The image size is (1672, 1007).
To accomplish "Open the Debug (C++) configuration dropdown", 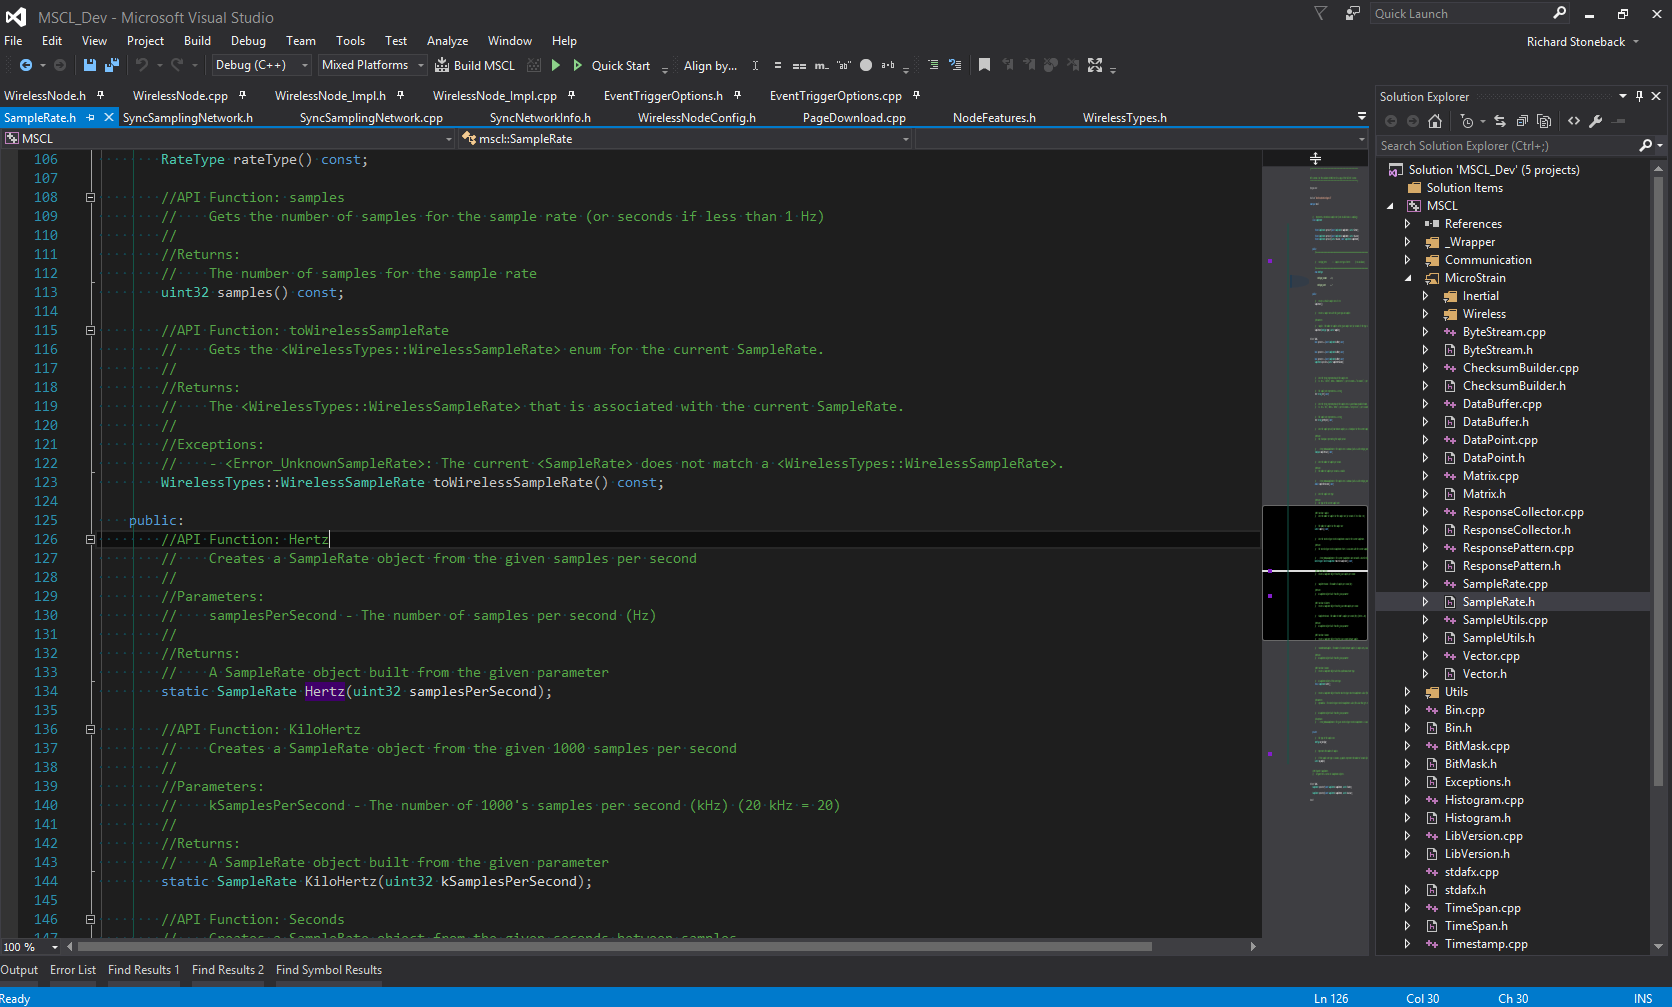I will (x=261, y=65).
